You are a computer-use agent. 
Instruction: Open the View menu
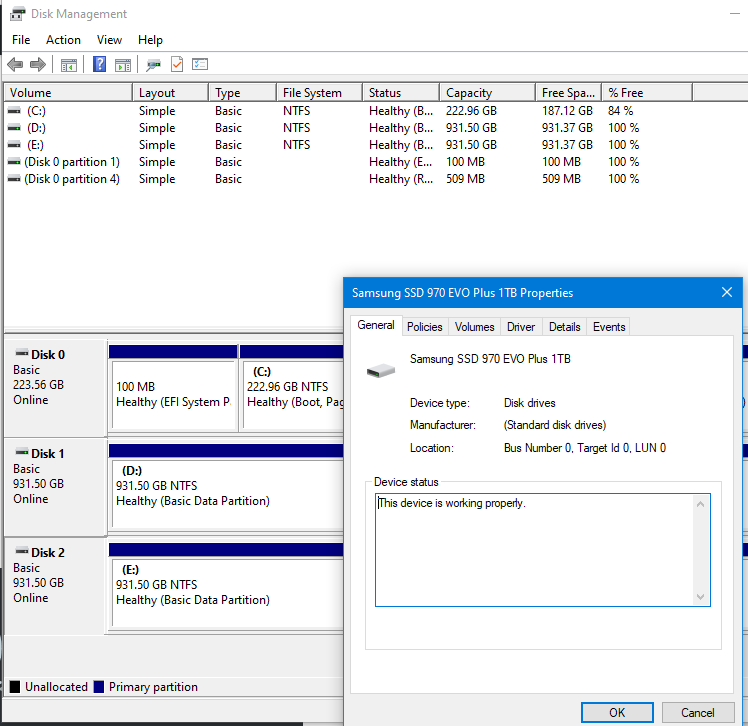click(x=109, y=40)
